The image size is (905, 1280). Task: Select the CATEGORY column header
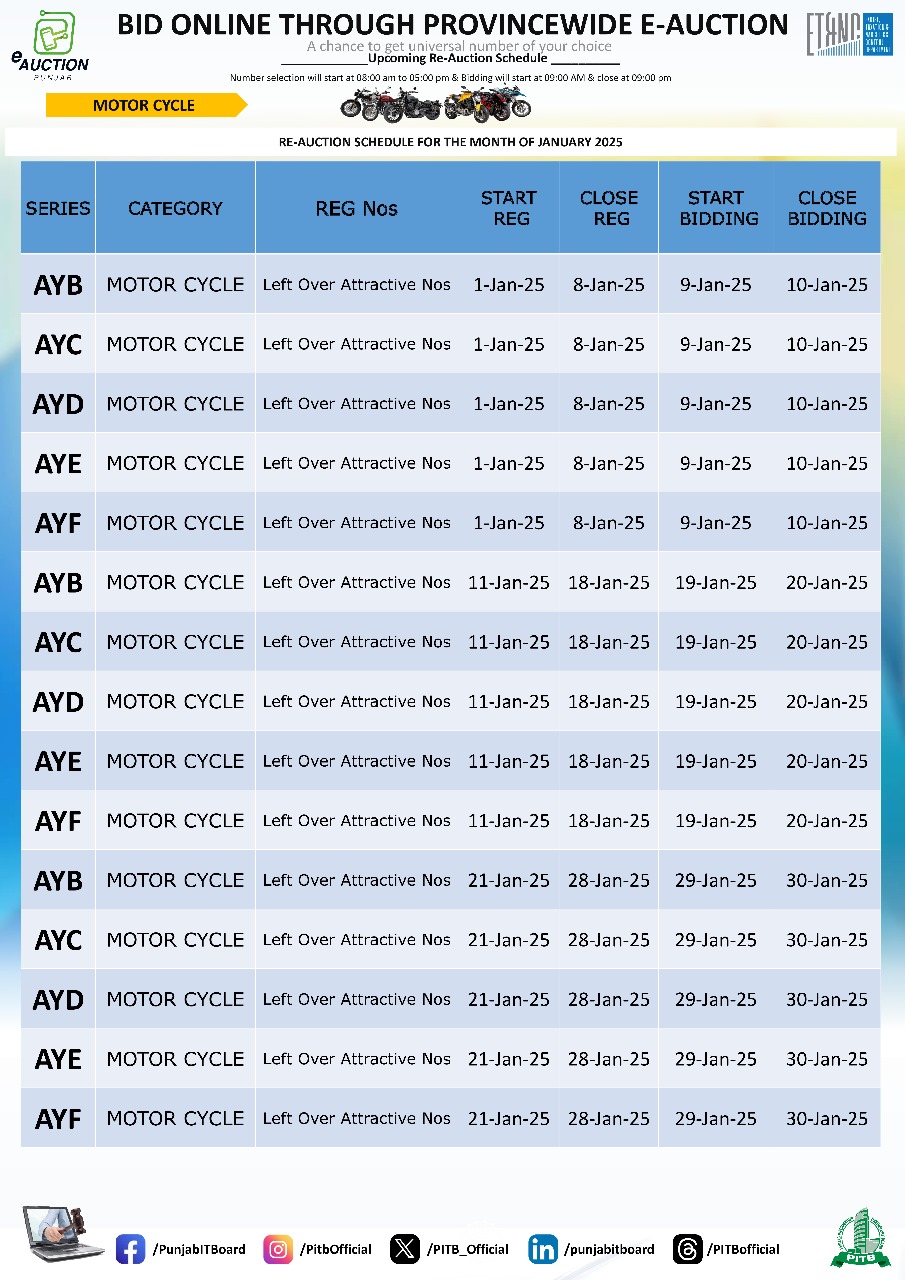pyautogui.click(x=175, y=208)
